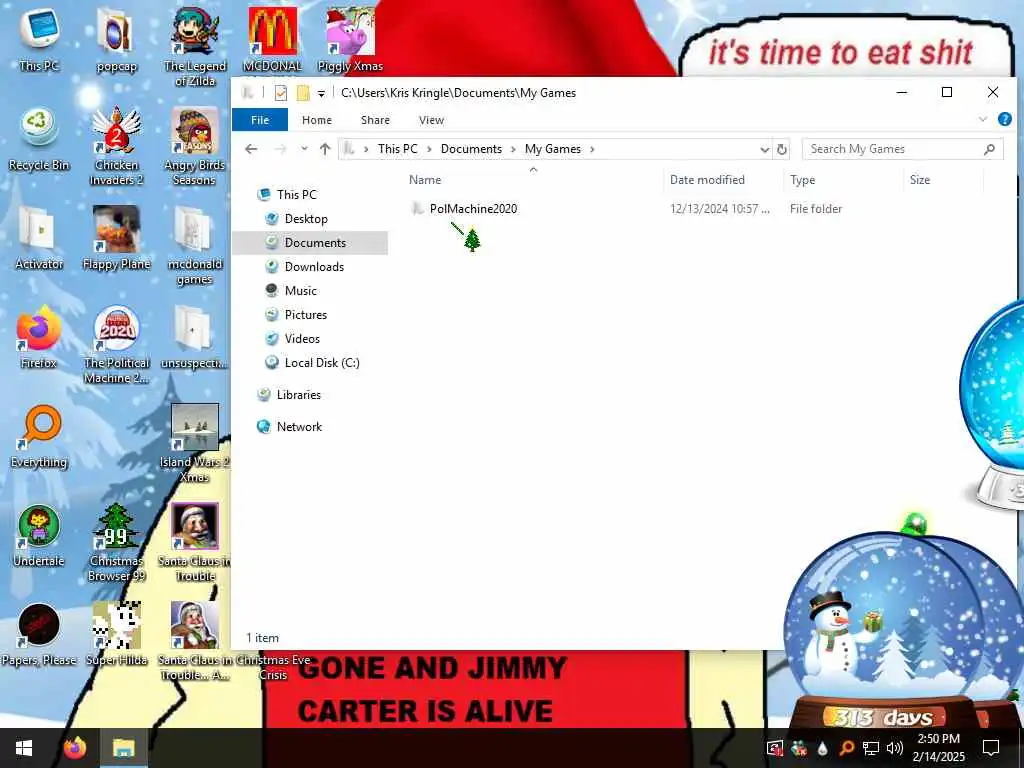Launch Santa Claus in Trouble Again shortcut
1024x768 pixels.
[x=195, y=641]
